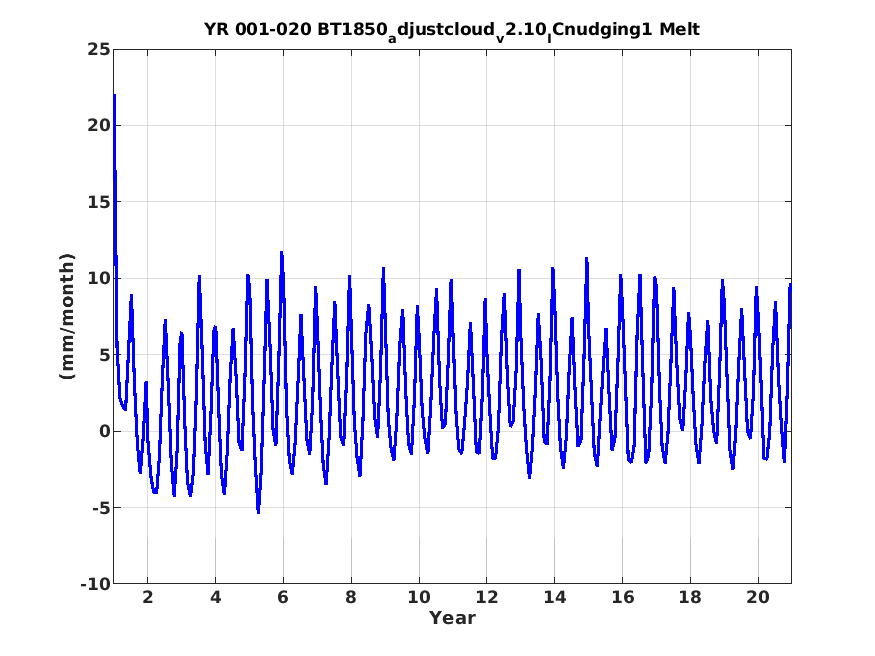Click the deepest trough just after year 5
Screen dimensions: 875x656
tap(258, 512)
